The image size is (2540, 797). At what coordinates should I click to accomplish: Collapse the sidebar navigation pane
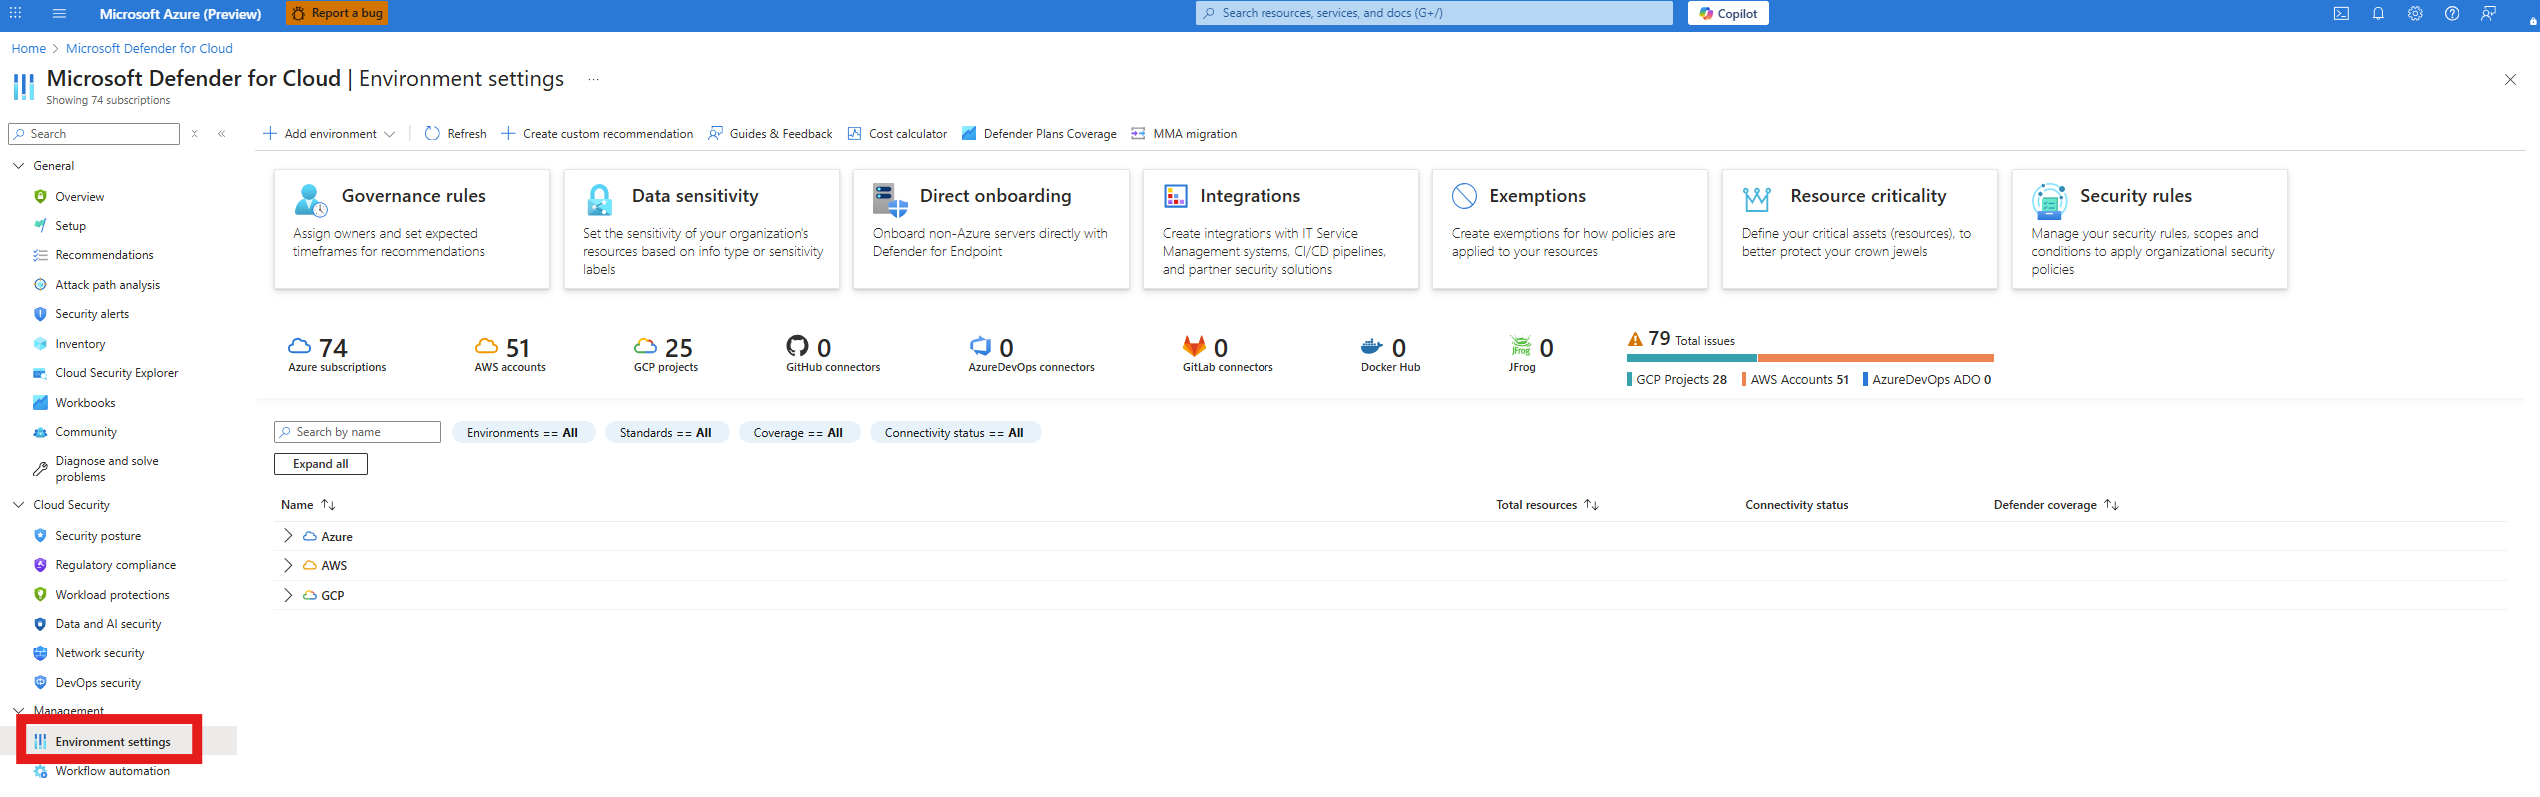coord(222,134)
